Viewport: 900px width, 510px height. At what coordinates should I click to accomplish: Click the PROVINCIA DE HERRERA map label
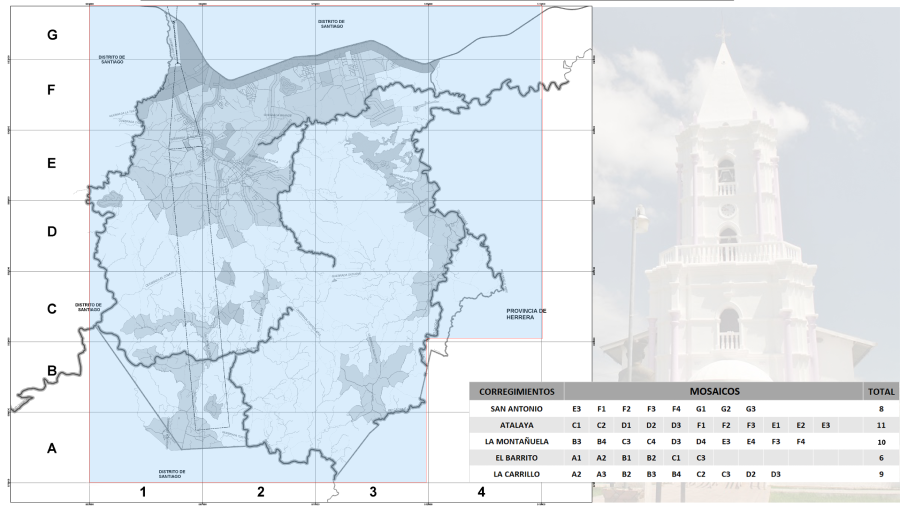526,314
